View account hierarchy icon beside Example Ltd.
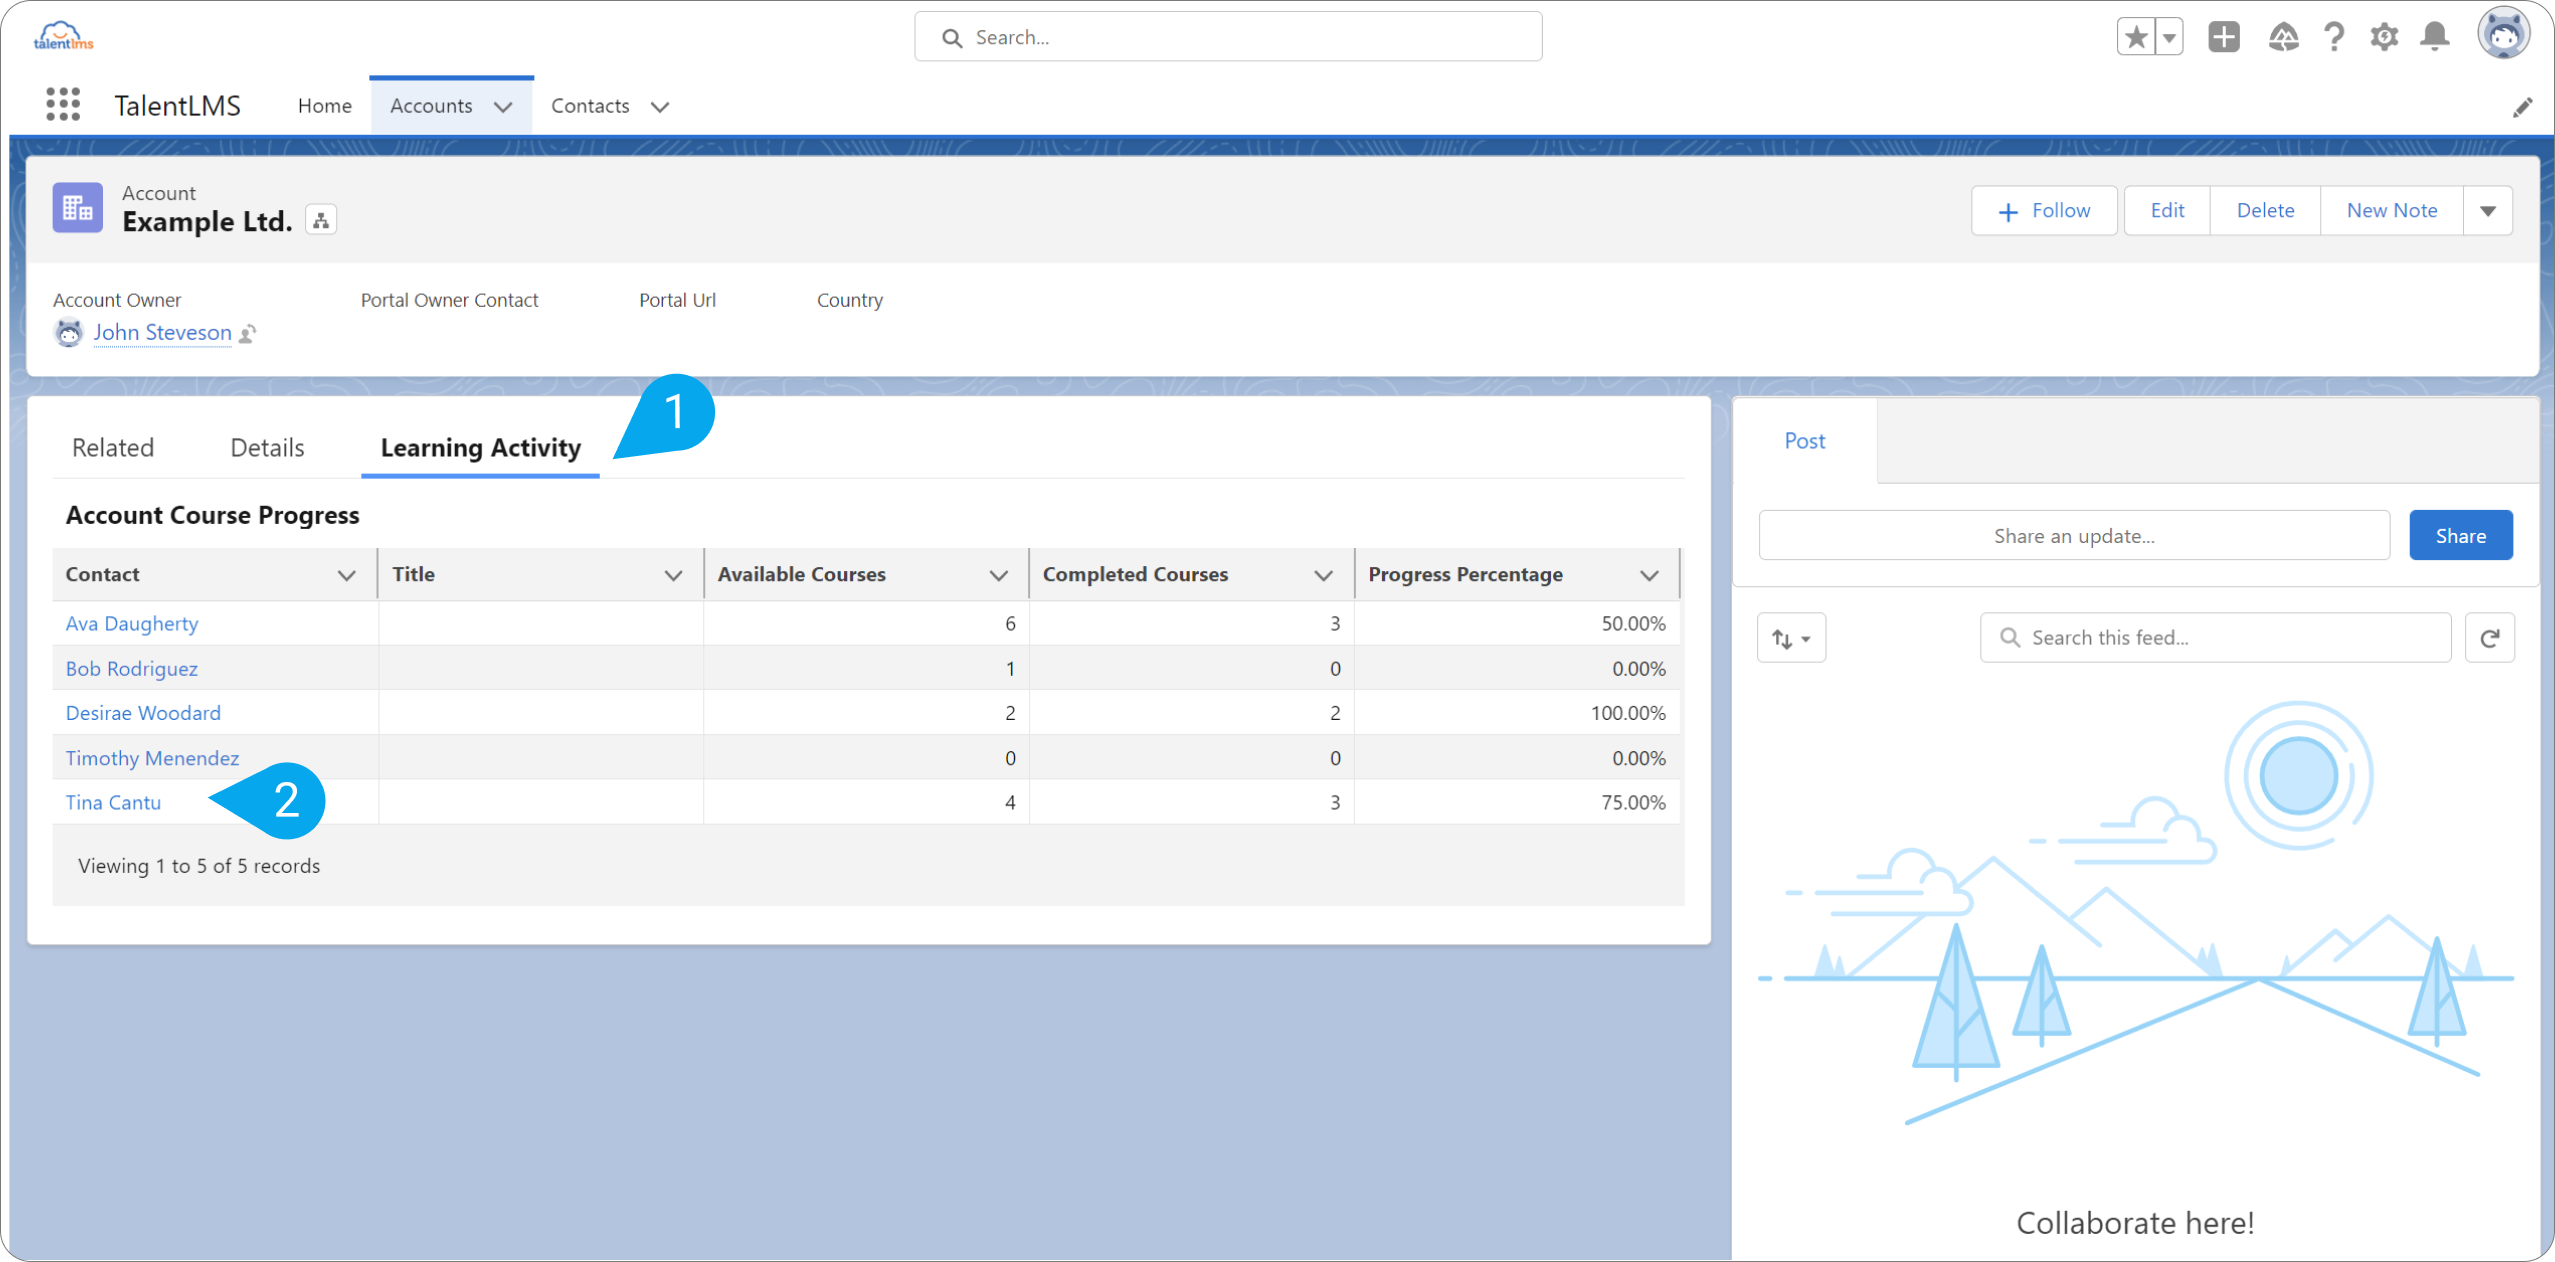The height and width of the screenshot is (1262, 2555). [x=319, y=219]
